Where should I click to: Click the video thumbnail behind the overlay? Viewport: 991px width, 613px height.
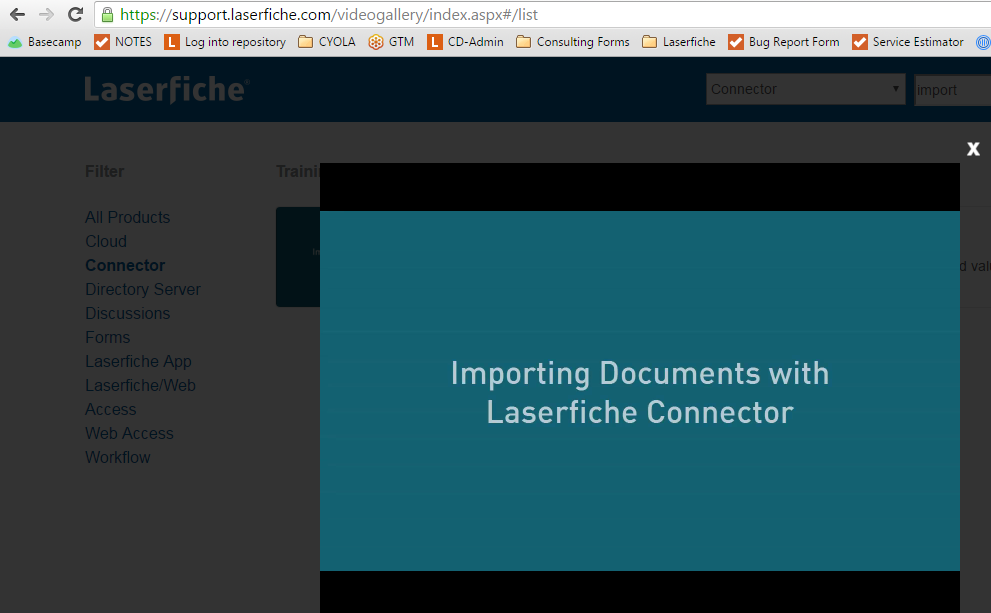coord(298,257)
